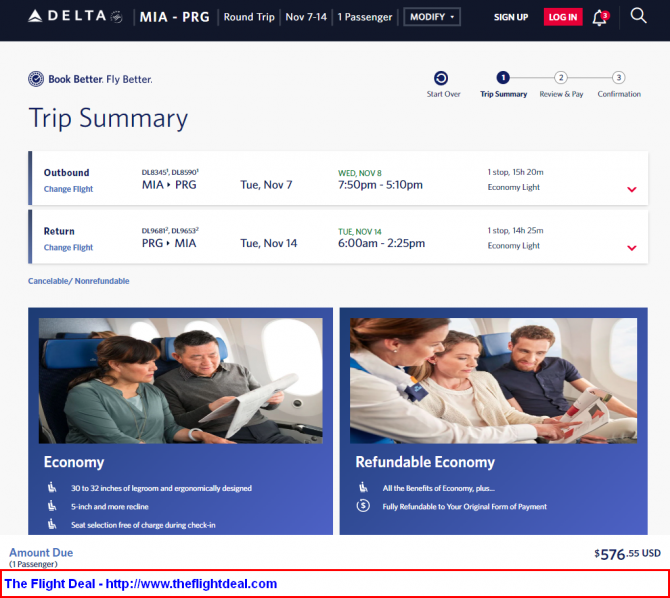Open the search magnifier icon
Screen dimensions: 670x598
click(x=639, y=16)
